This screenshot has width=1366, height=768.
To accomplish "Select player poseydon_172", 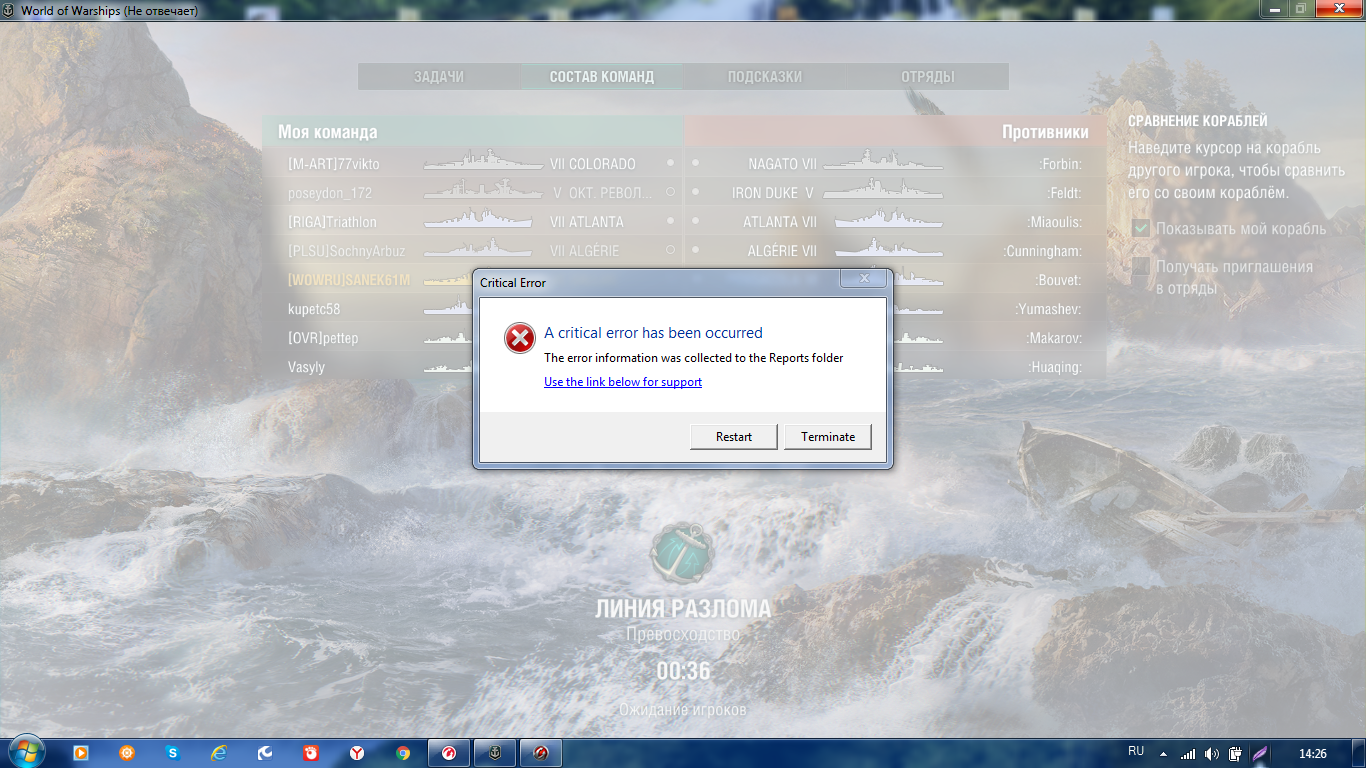I will pyautogui.click(x=330, y=193).
